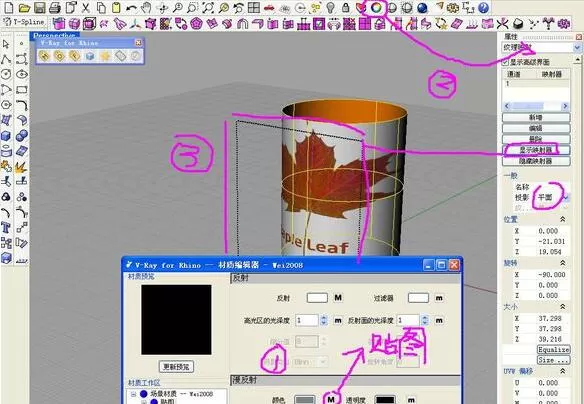Click M map button next to reflection
The height and width of the screenshot is (404, 584).
tap(338, 298)
